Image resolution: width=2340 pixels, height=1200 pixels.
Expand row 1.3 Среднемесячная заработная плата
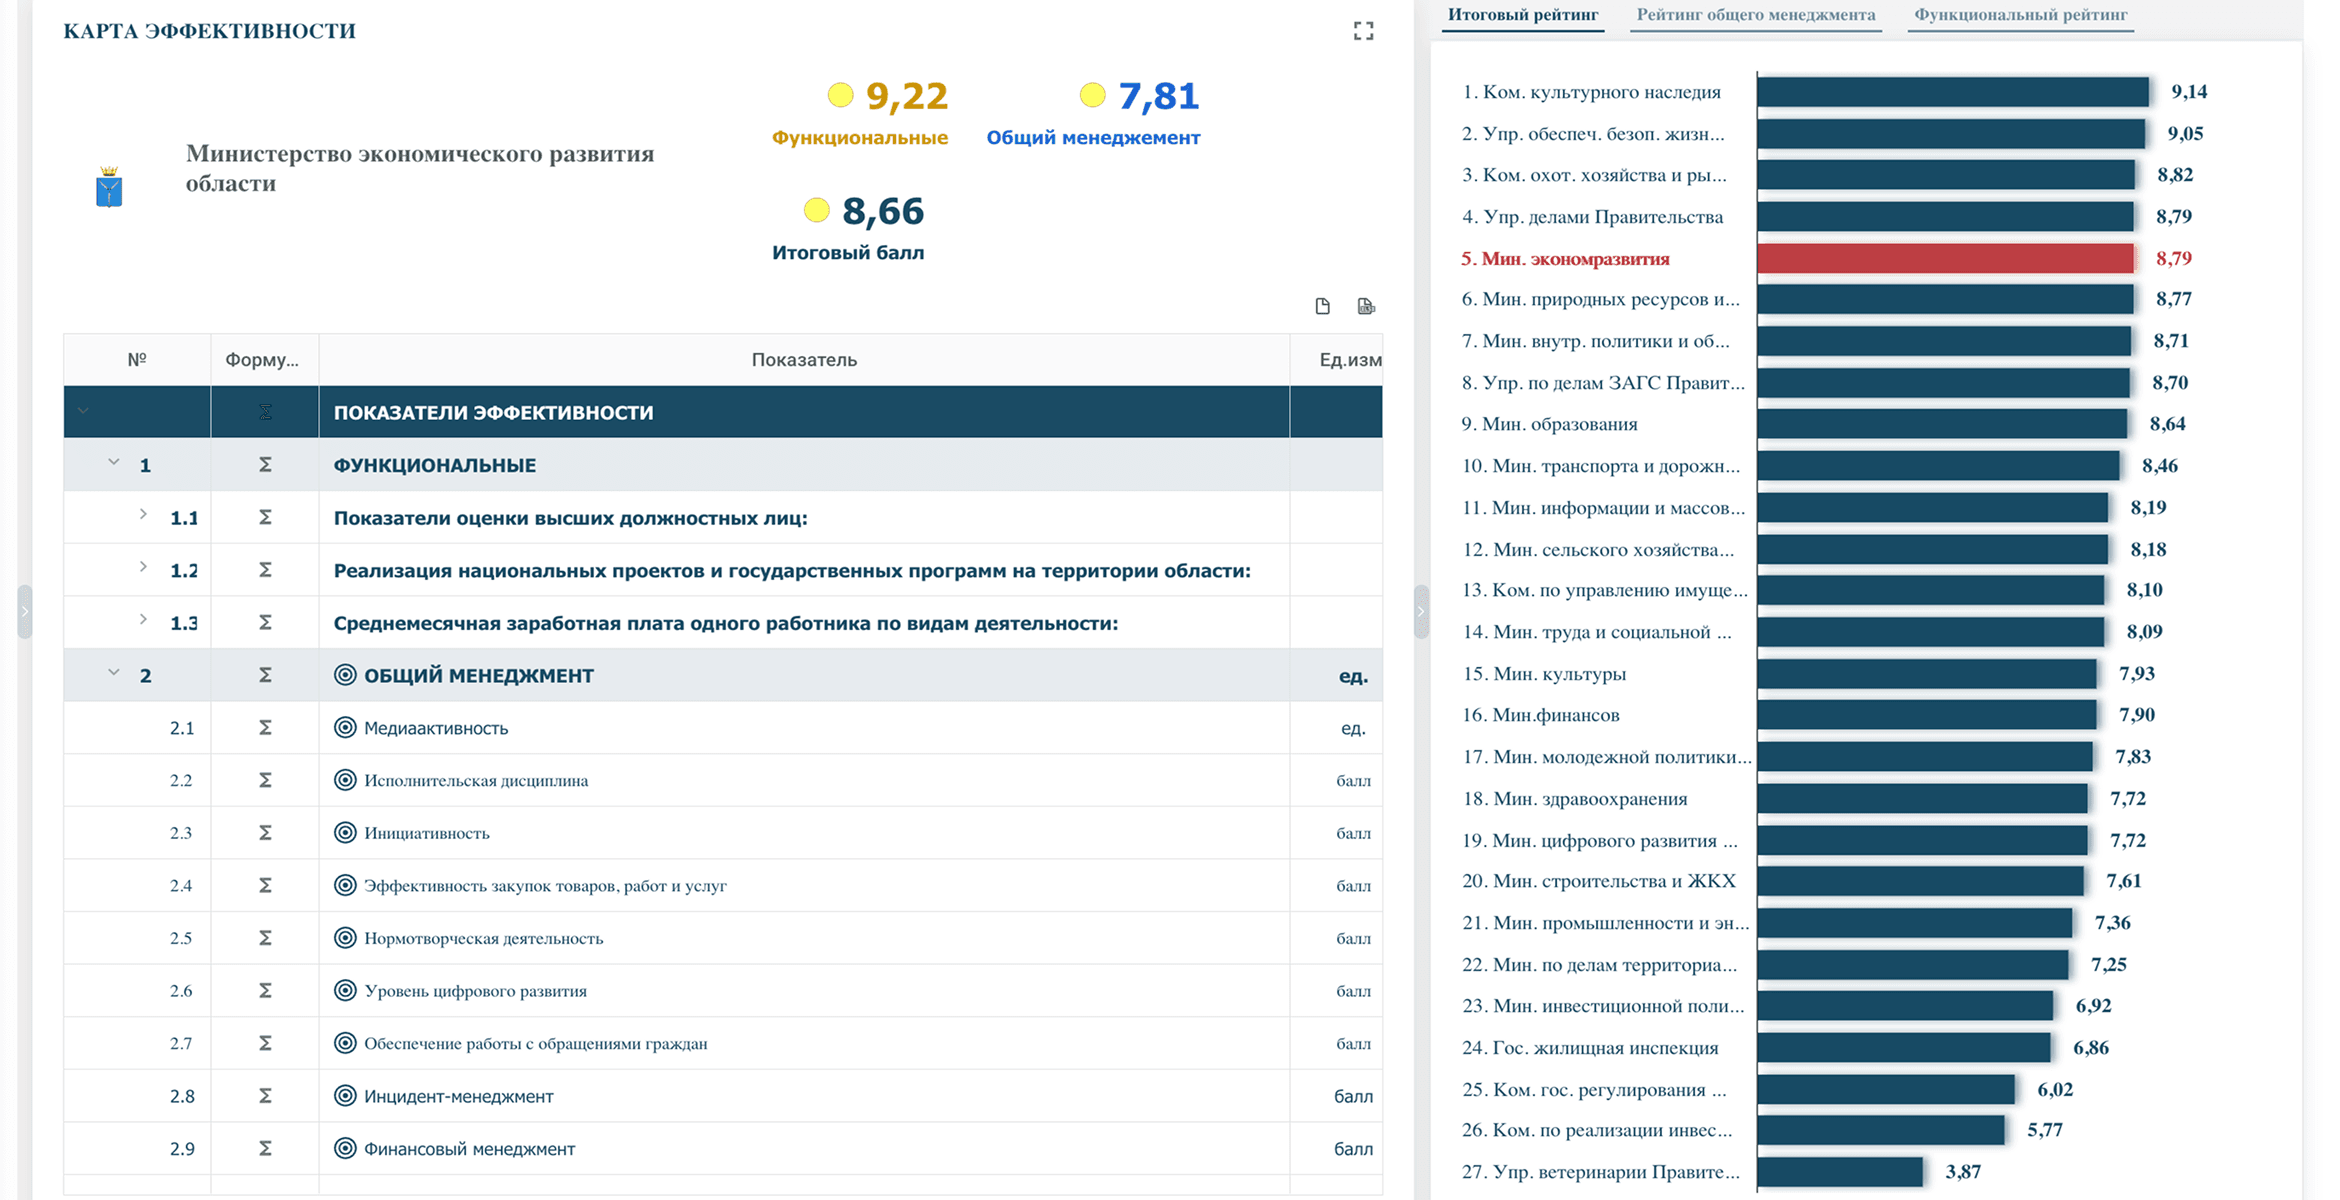coord(143,620)
